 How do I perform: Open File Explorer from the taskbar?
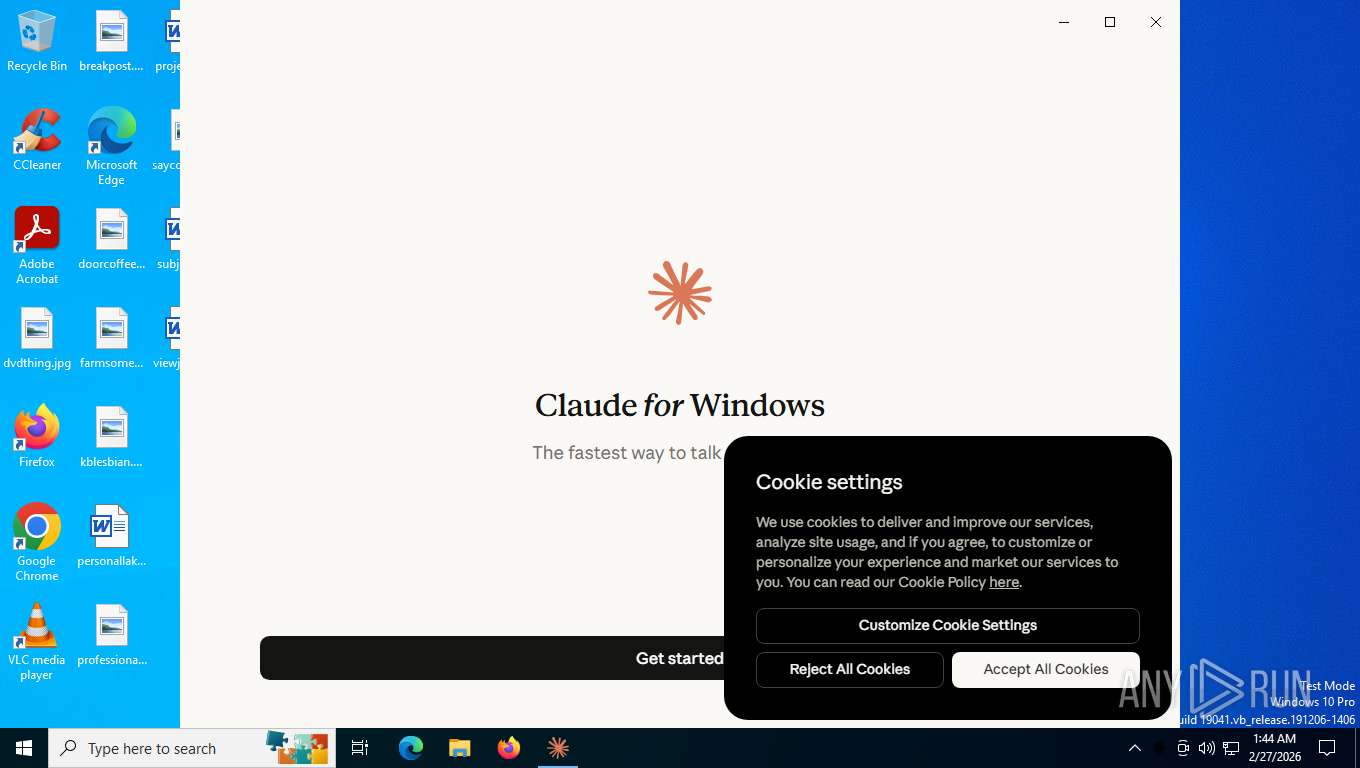pos(460,748)
